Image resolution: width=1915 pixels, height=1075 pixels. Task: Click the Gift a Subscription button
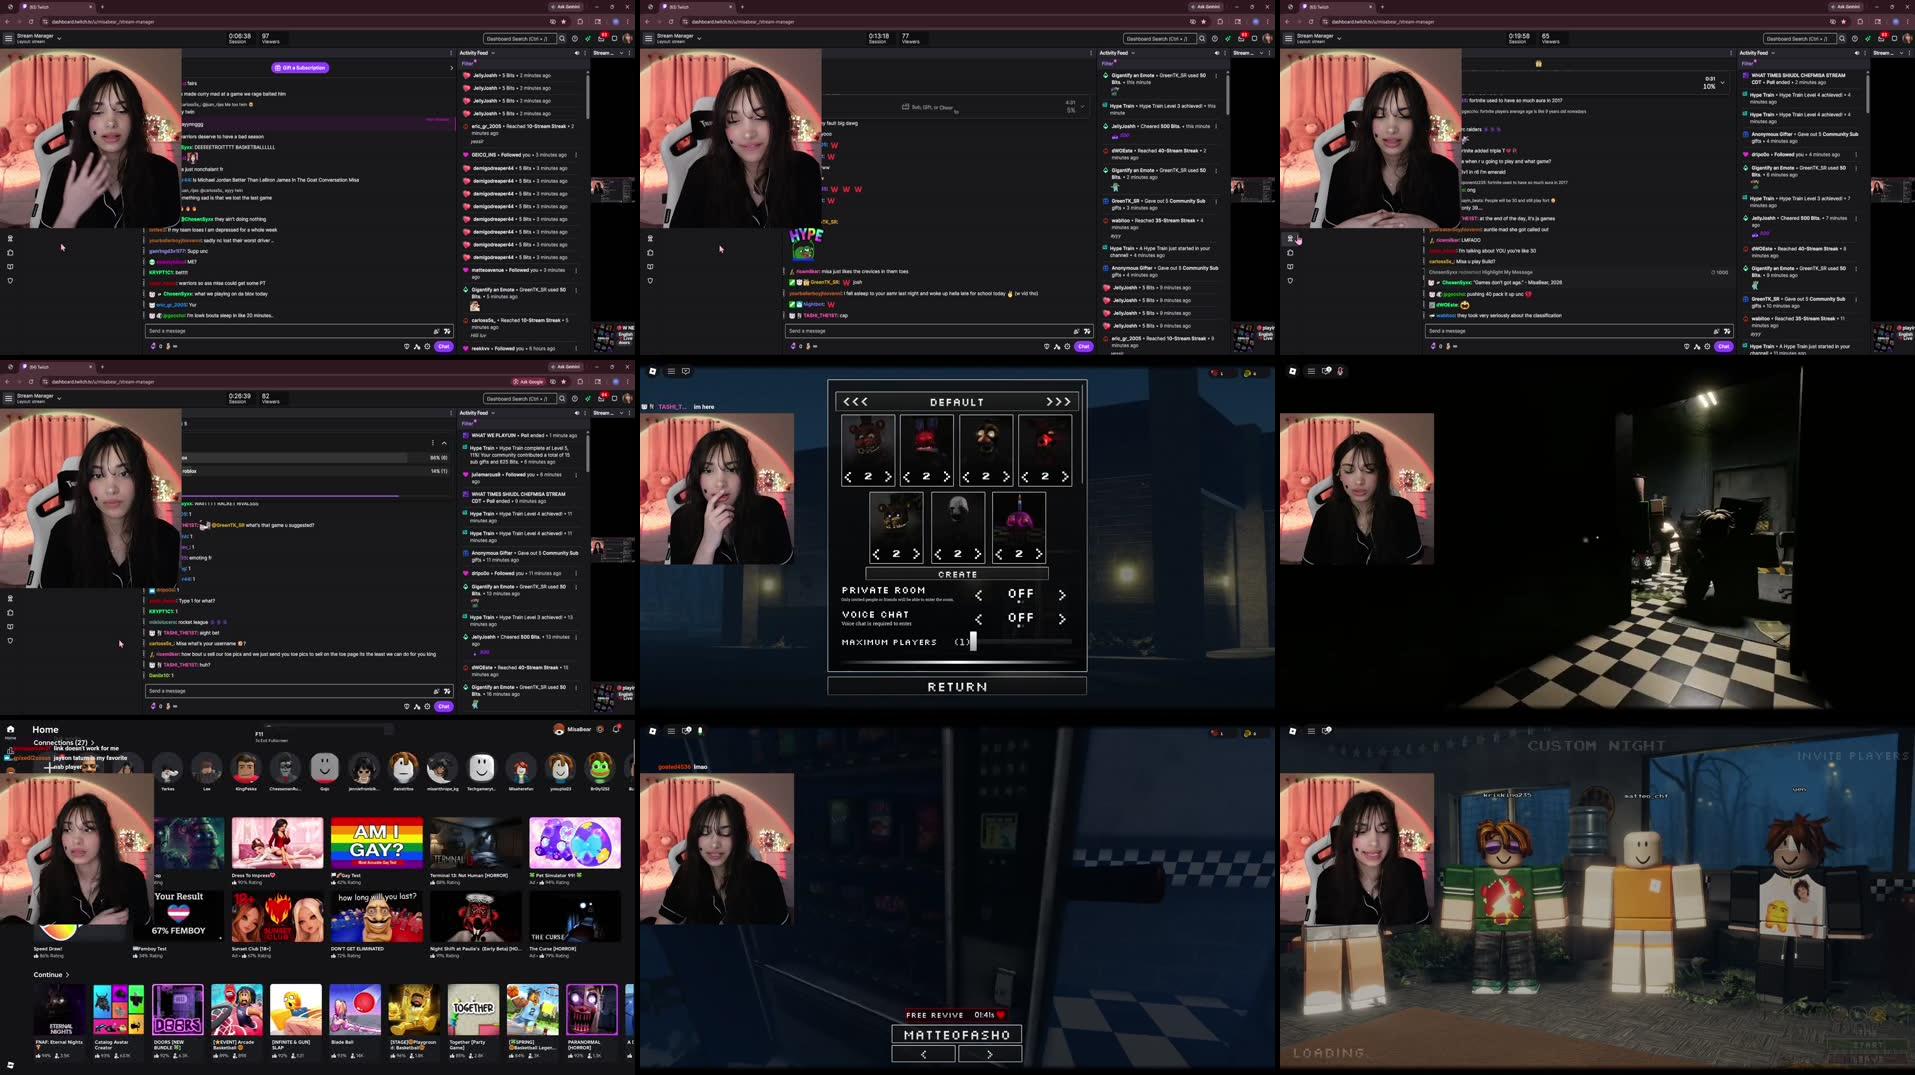click(301, 67)
